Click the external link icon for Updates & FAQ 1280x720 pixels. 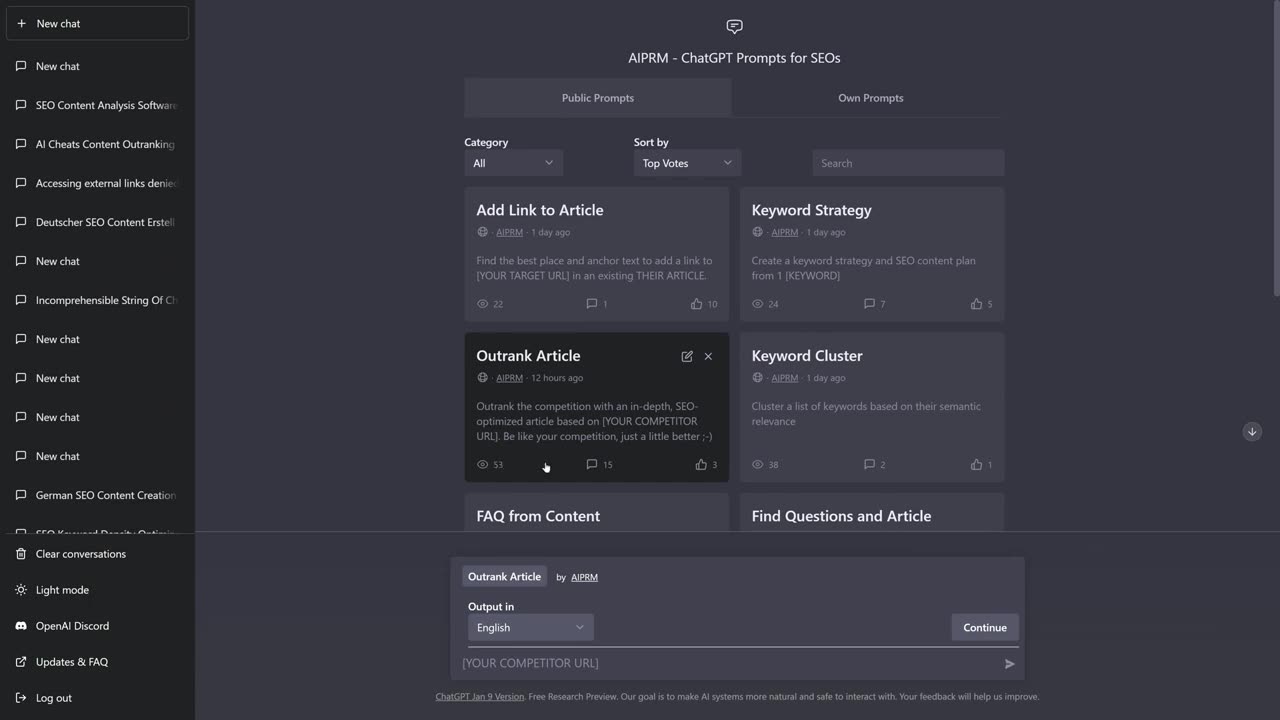click(21, 662)
